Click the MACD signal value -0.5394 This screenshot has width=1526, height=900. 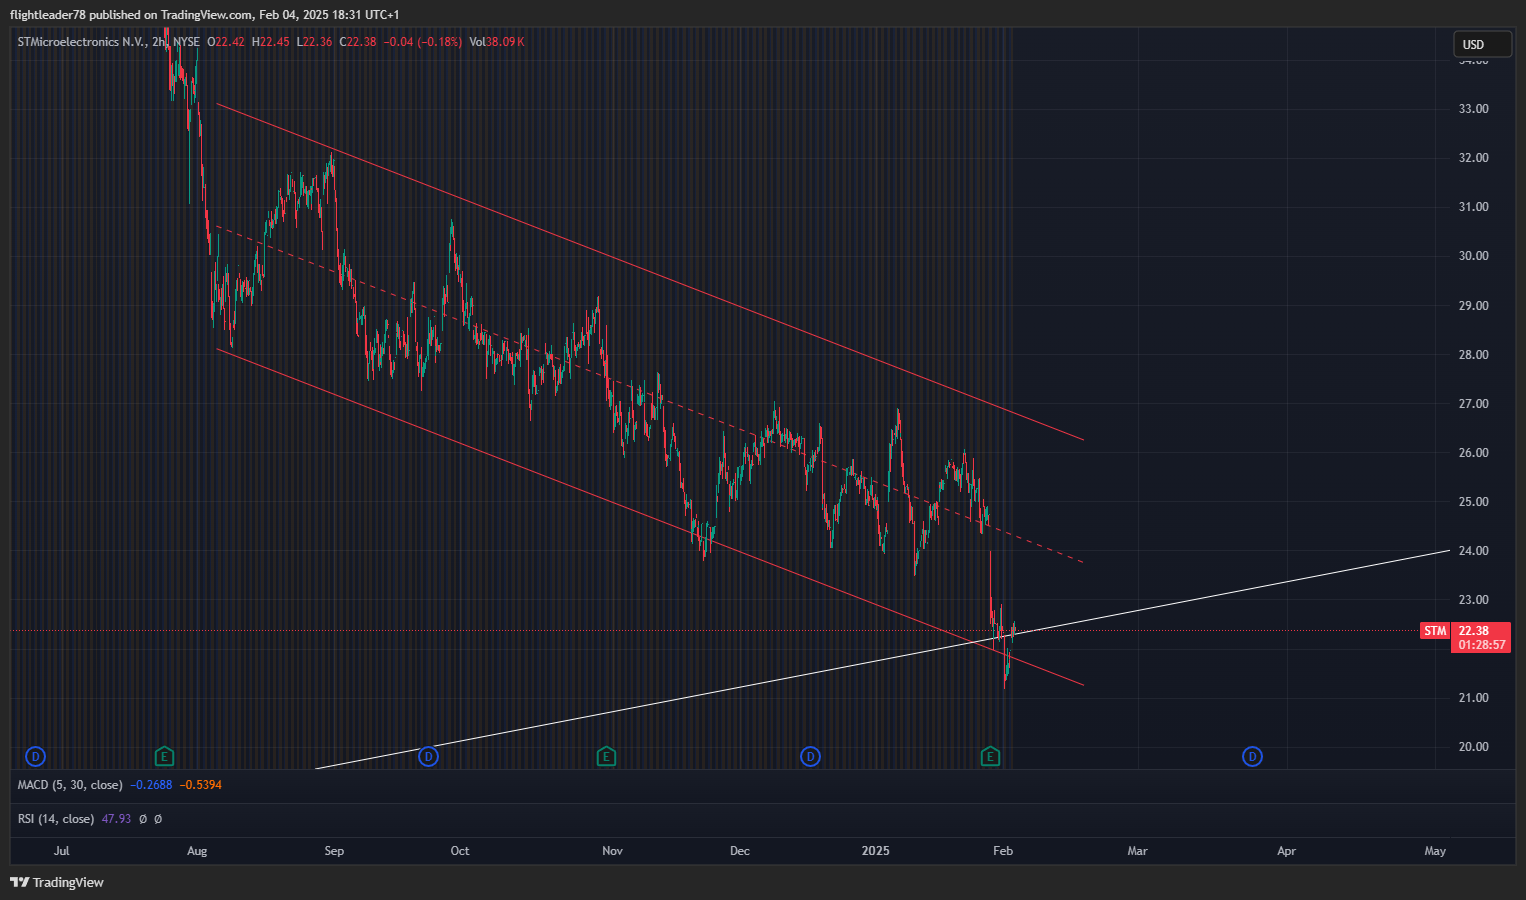click(x=201, y=785)
